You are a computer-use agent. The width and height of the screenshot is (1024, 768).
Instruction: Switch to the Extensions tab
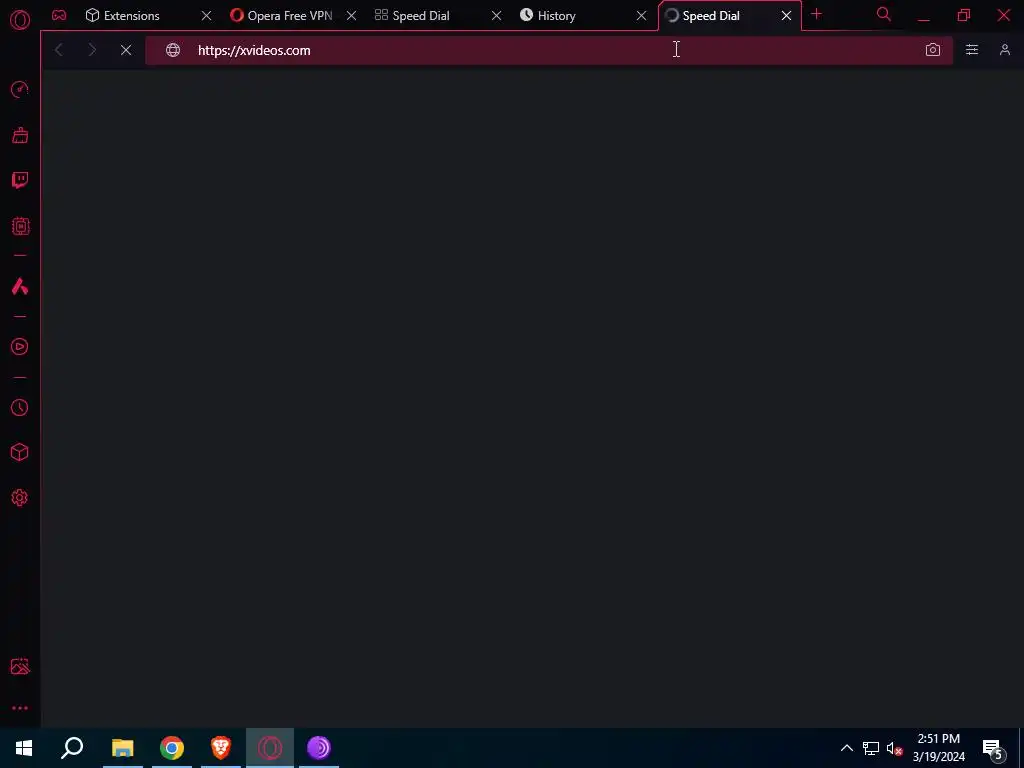[x=134, y=16]
